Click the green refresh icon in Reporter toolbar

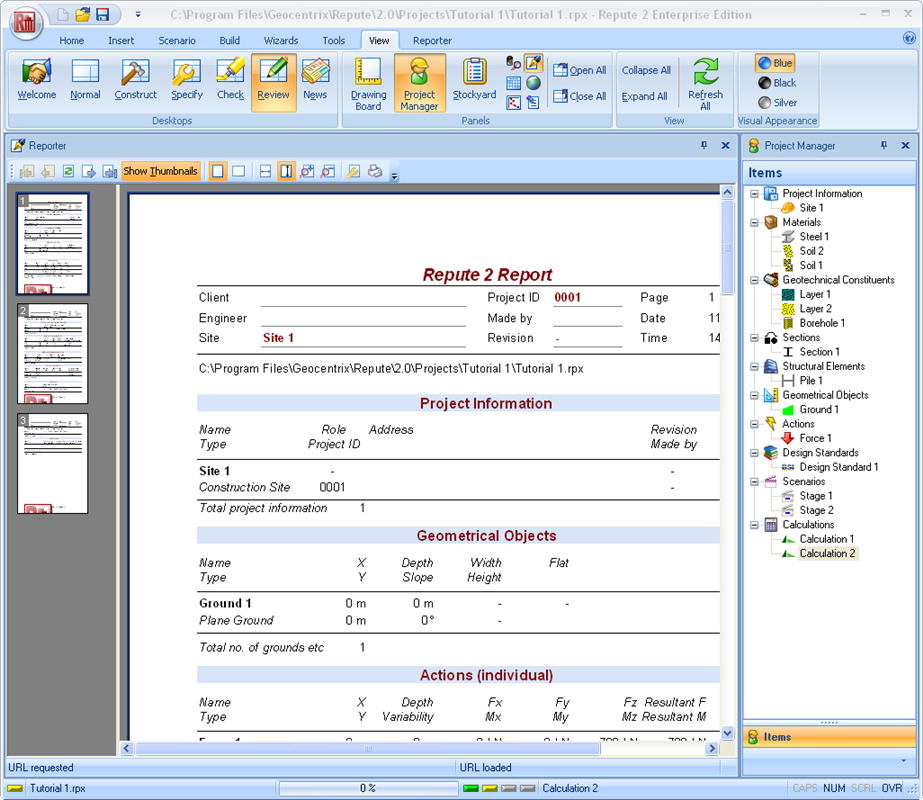68,171
